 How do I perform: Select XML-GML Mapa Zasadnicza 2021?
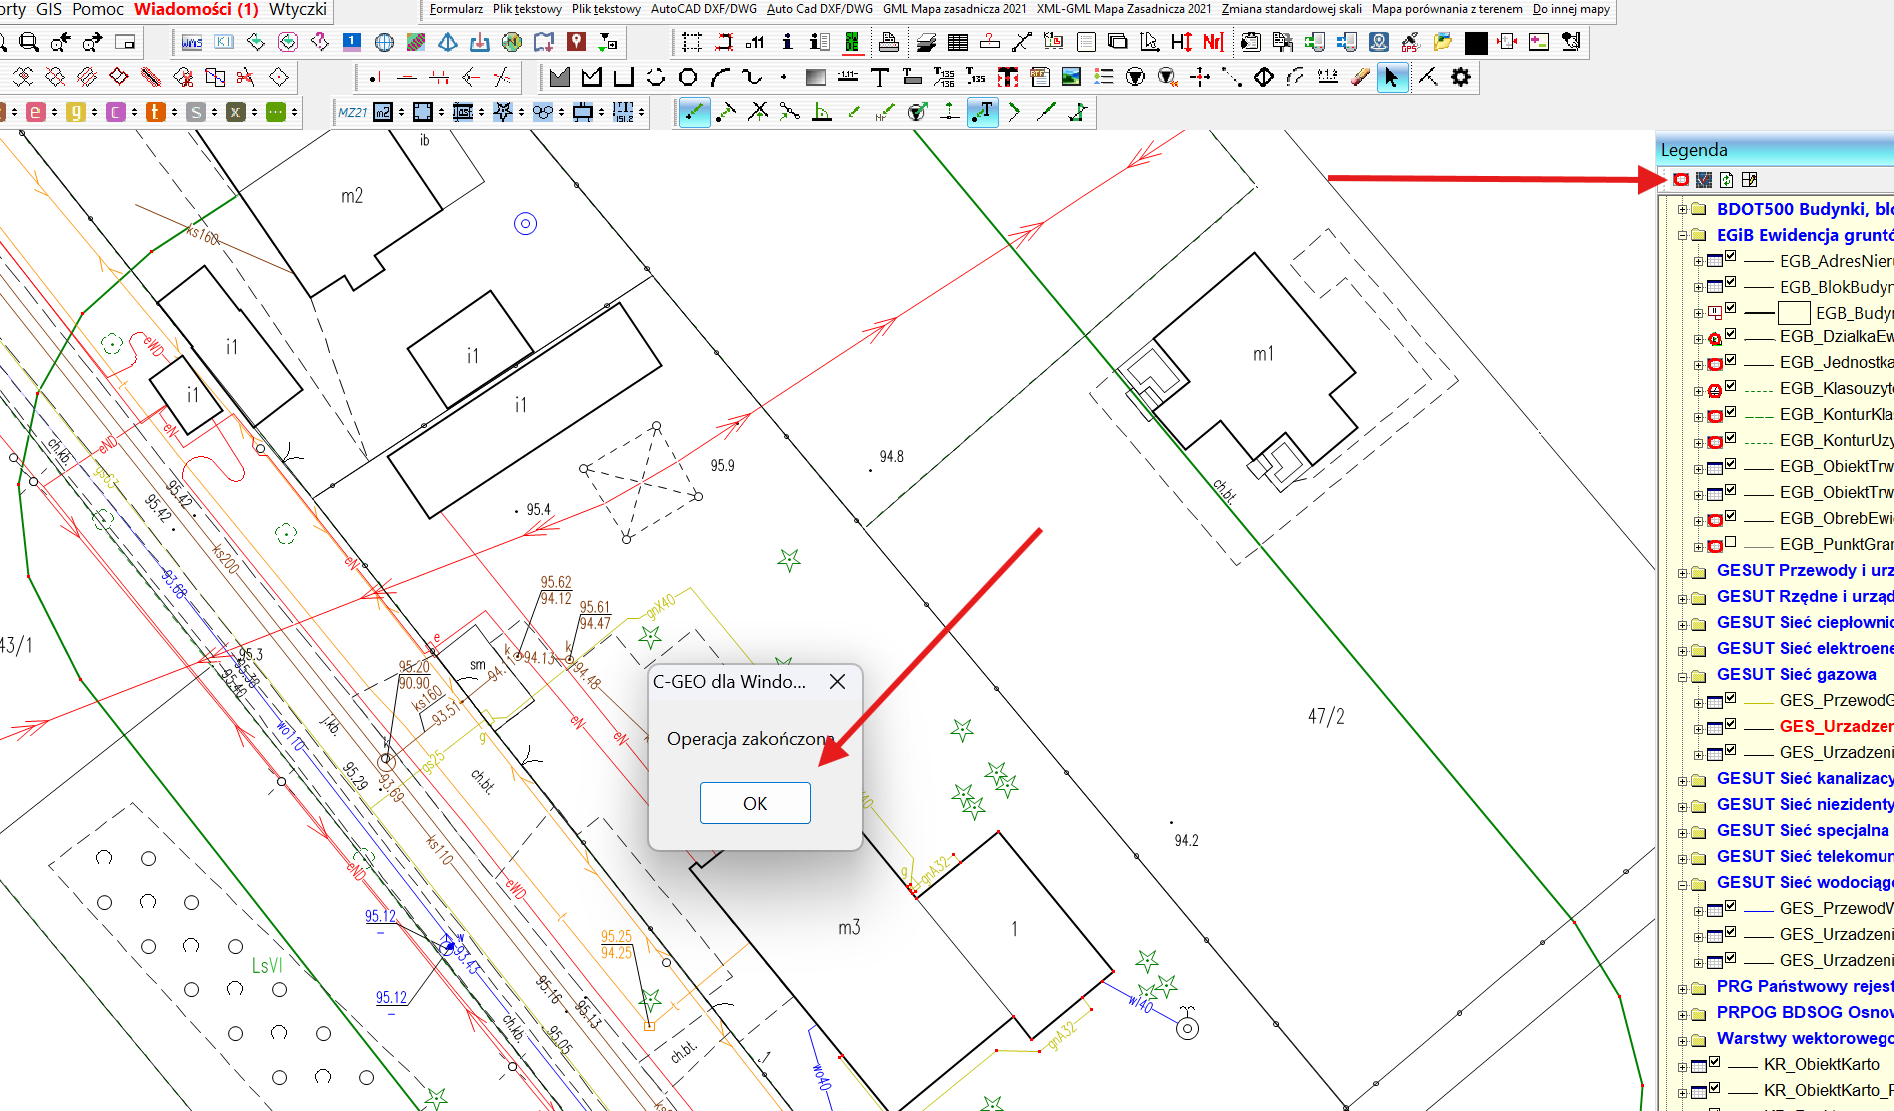[x=1124, y=9]
